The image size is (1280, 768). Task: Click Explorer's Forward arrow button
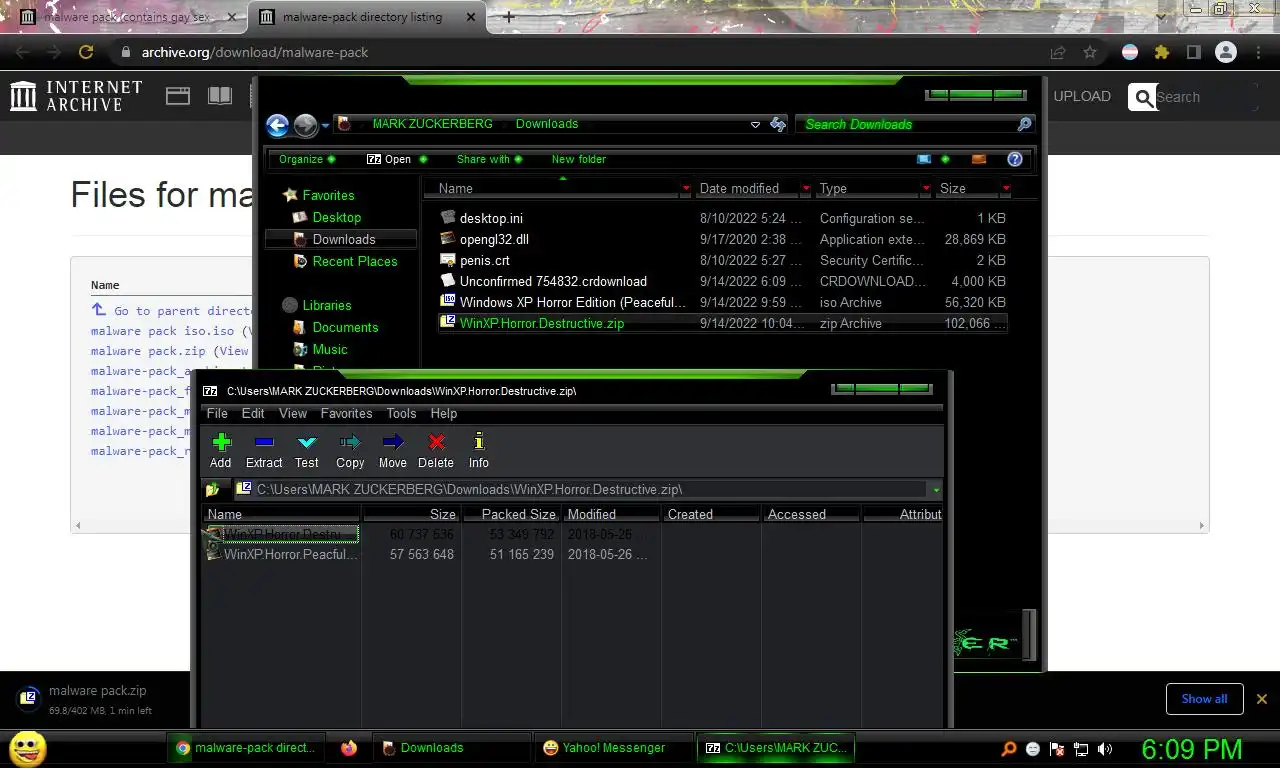point(306,125)
